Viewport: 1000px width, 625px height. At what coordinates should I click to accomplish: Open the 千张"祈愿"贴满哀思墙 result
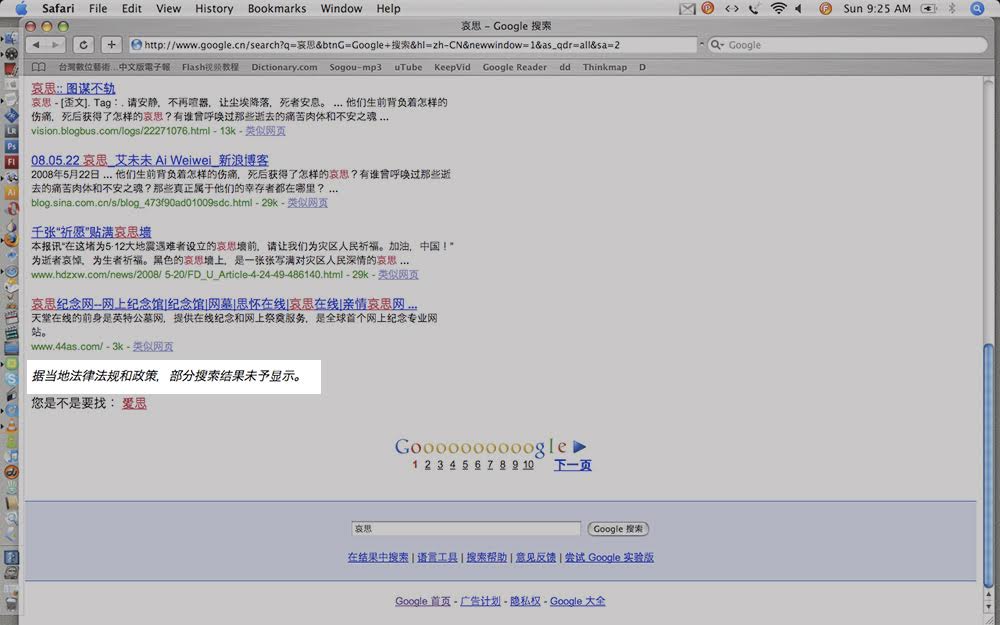91,232
